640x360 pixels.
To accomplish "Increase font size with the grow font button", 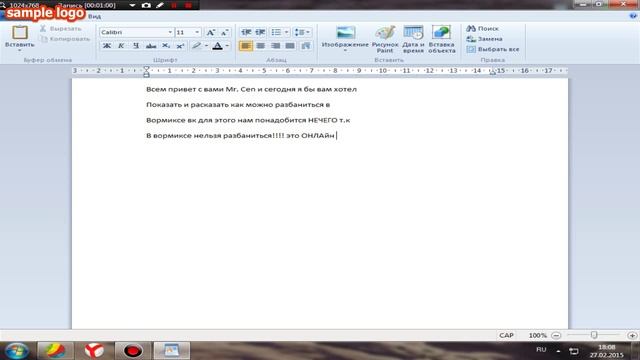I will (211, 32).
